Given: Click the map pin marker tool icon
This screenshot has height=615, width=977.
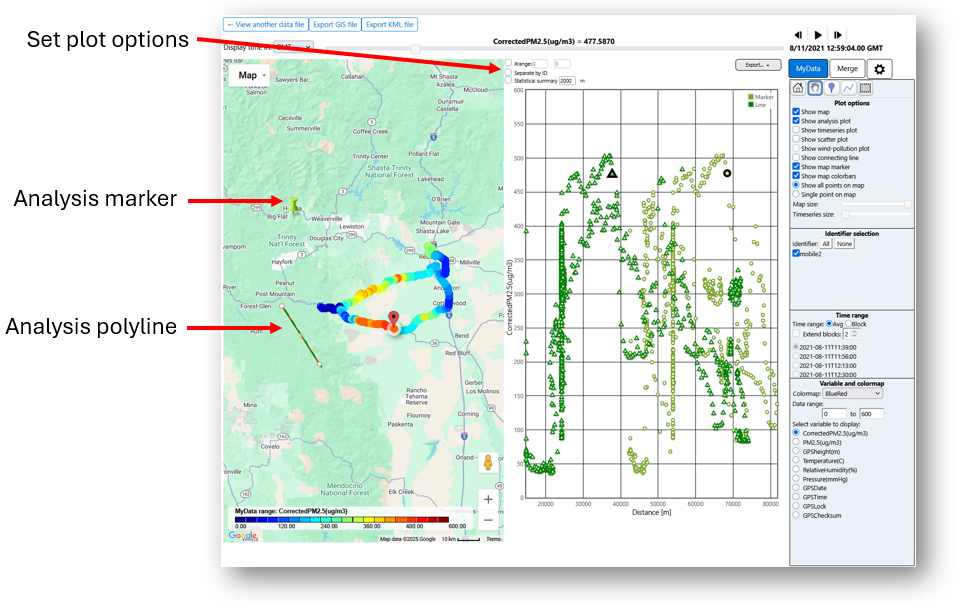Looking at the screenshot, I should (831, 88).
